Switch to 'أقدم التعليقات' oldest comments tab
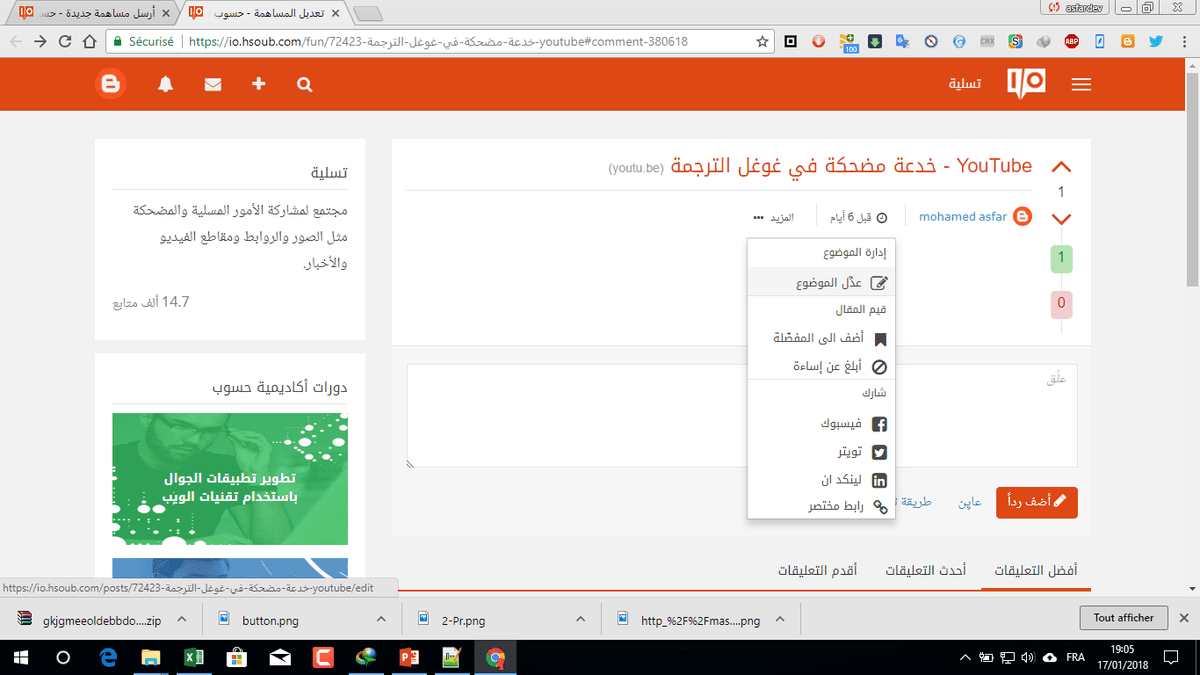 point(817,570)
